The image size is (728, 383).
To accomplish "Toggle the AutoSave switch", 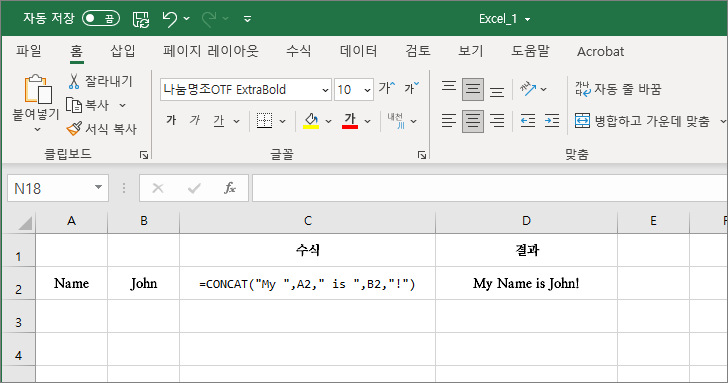I will (101, 19).
